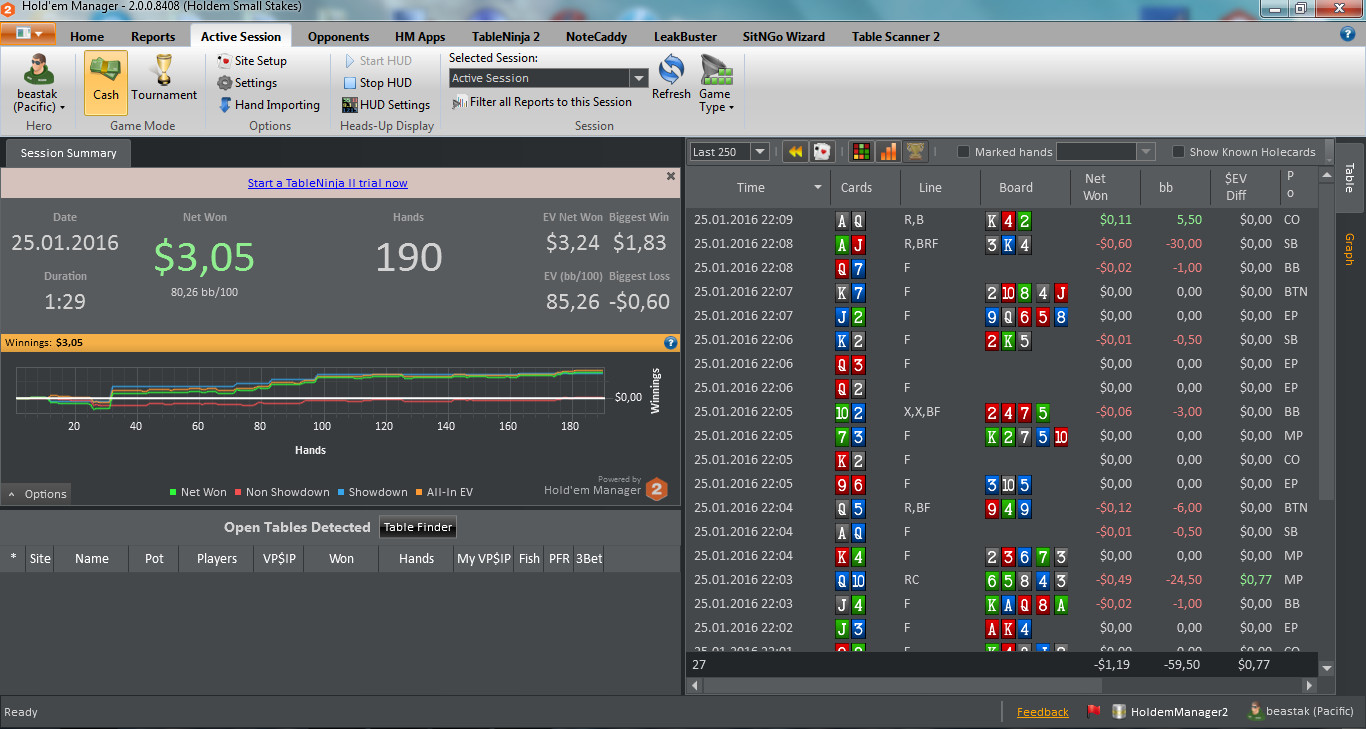The width and height of the screenshot is (1366, 729).
Task: Click beastak (Pacific) in status bar
Action: (x=1300, y=712)
